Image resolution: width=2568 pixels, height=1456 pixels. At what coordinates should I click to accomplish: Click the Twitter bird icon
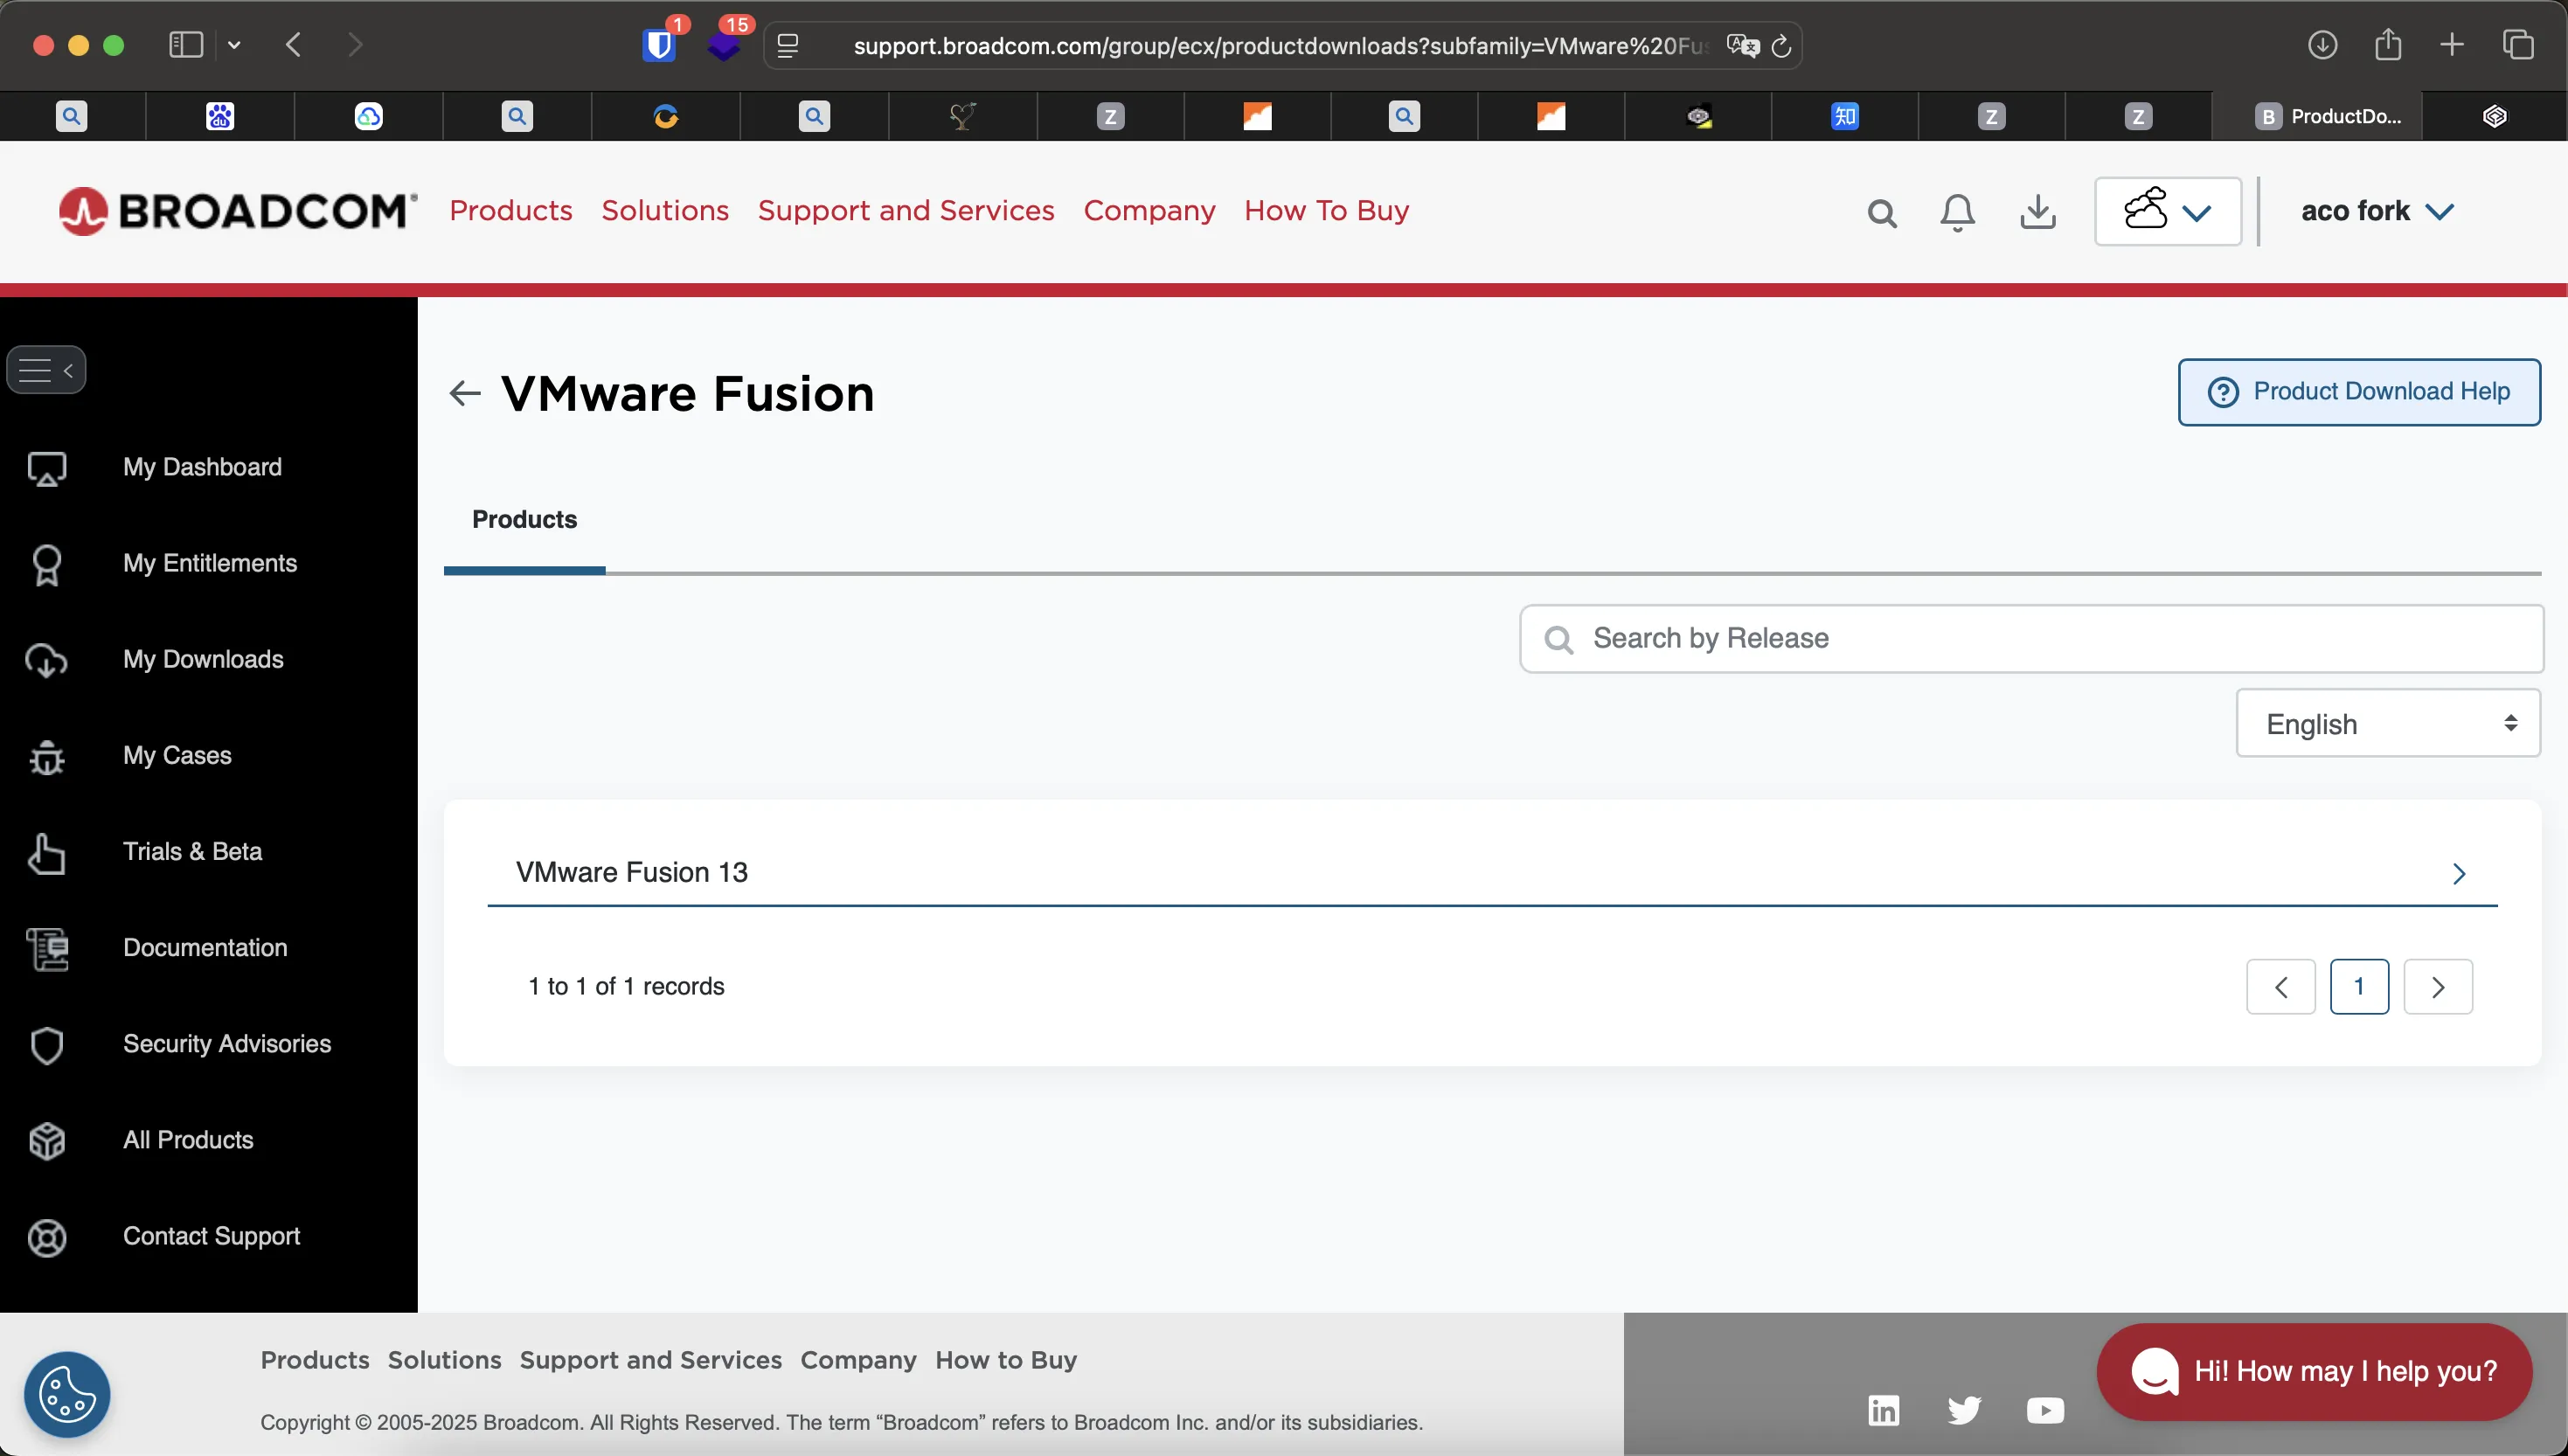pyautogui.click(x=1963, y=1410)
